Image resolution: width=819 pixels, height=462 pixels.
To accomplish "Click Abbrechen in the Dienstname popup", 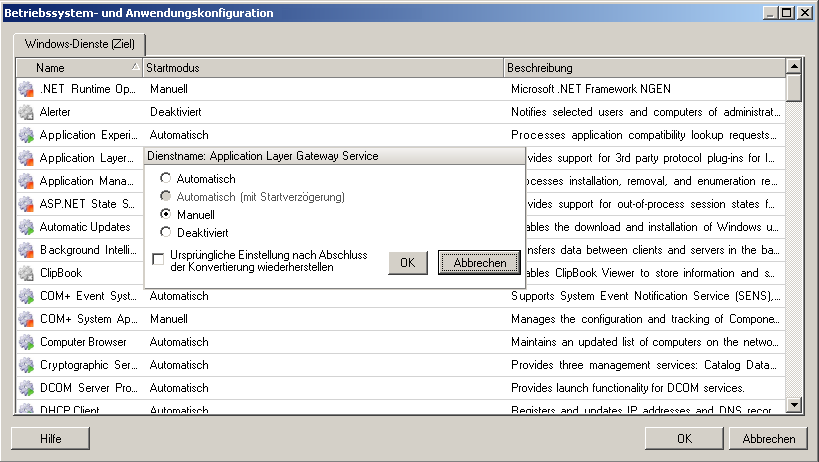I will [479, 263].
